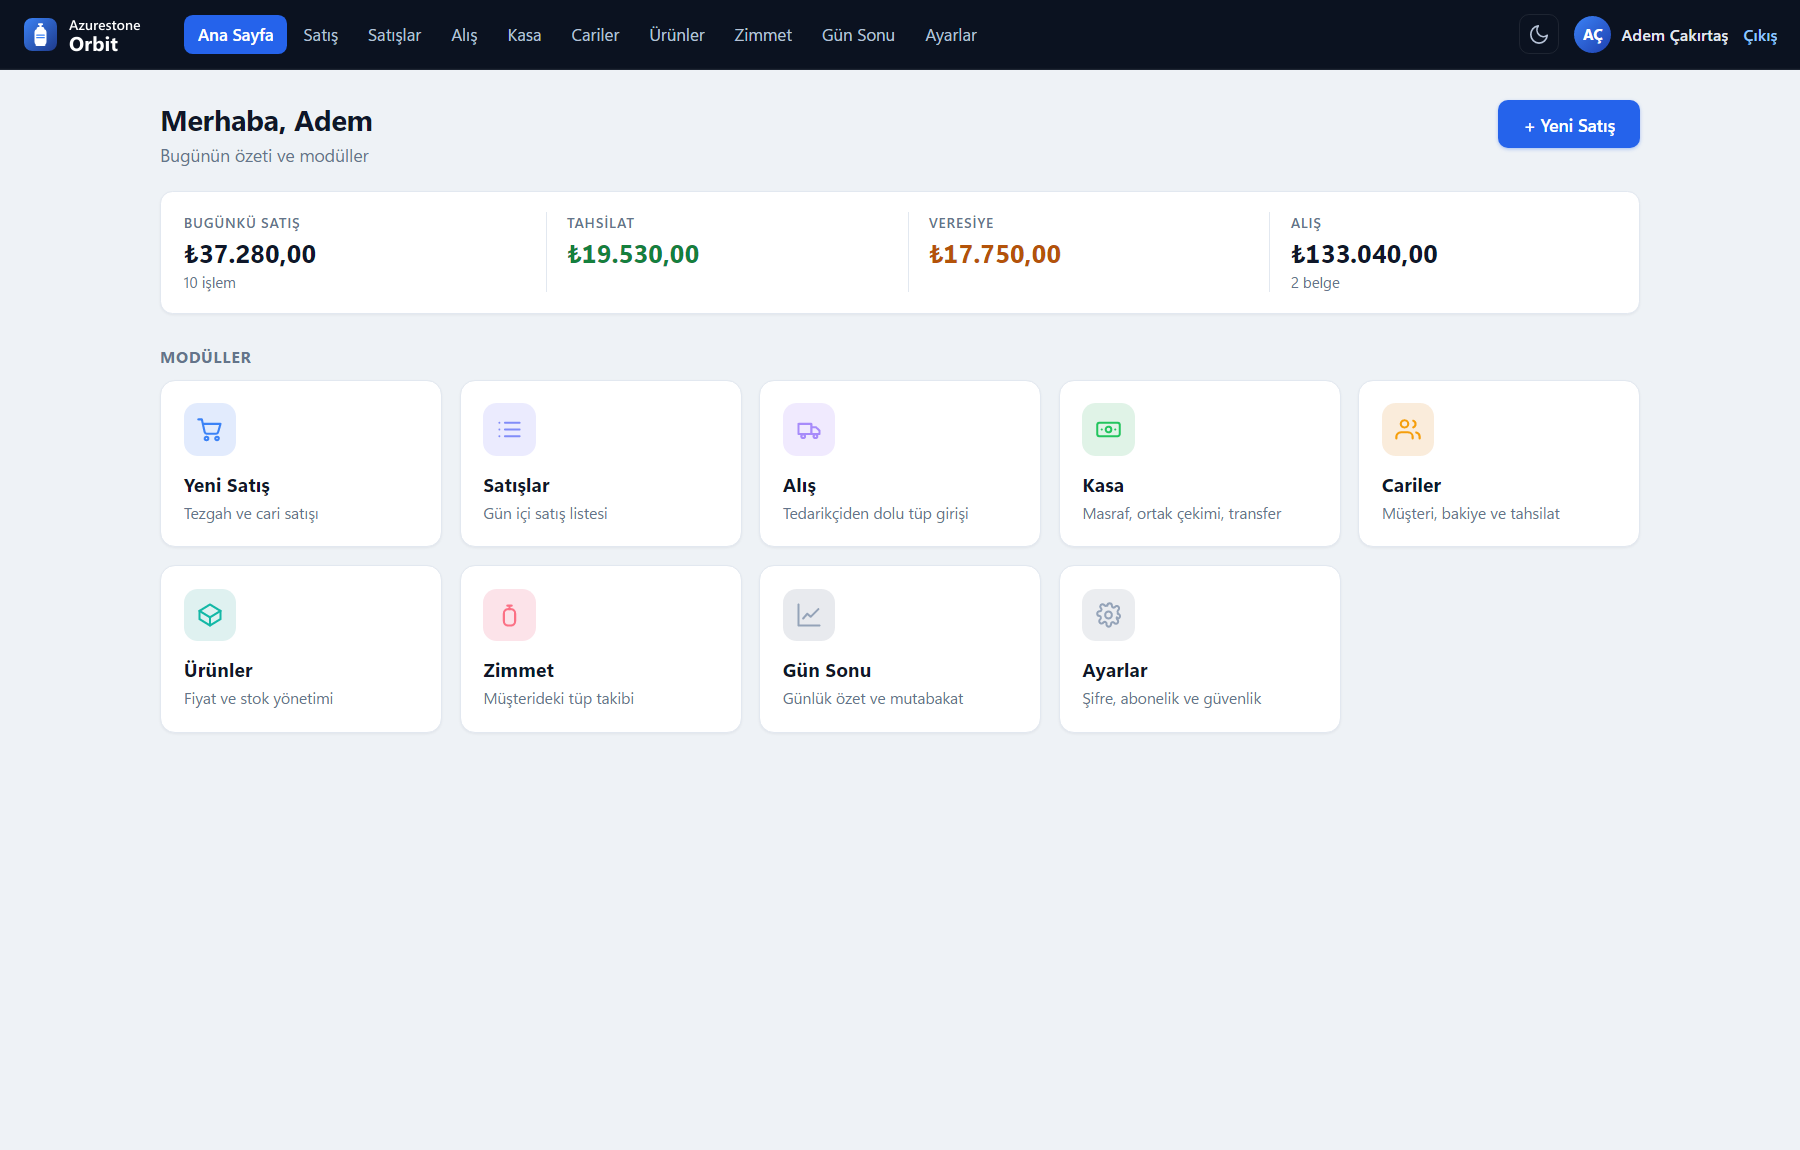Click the 'Bugünün özeti ve modüller' subtitle

264,156
